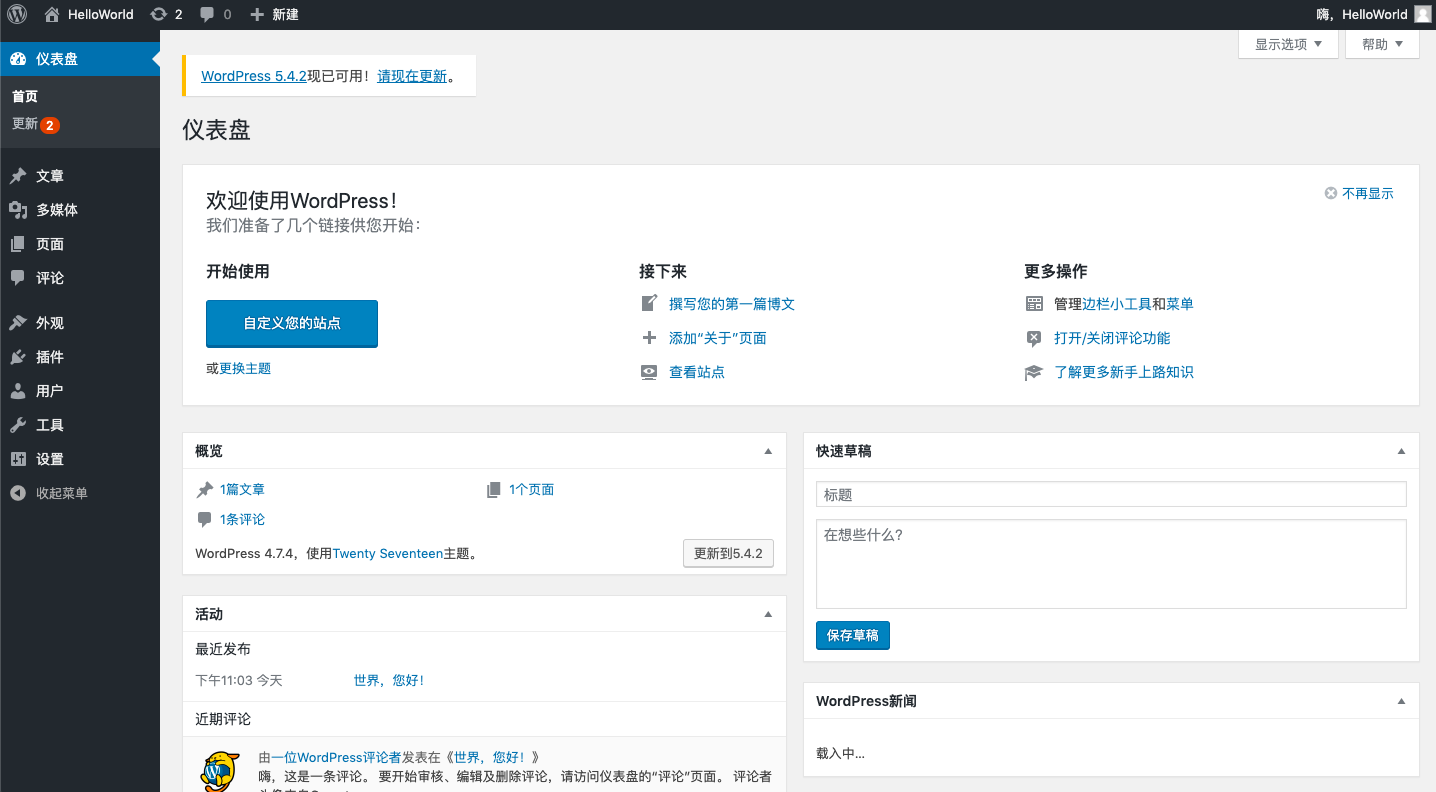Open the 插件 menu label
Viewport: 1436px width, 792px height.
tap(50, 357)
